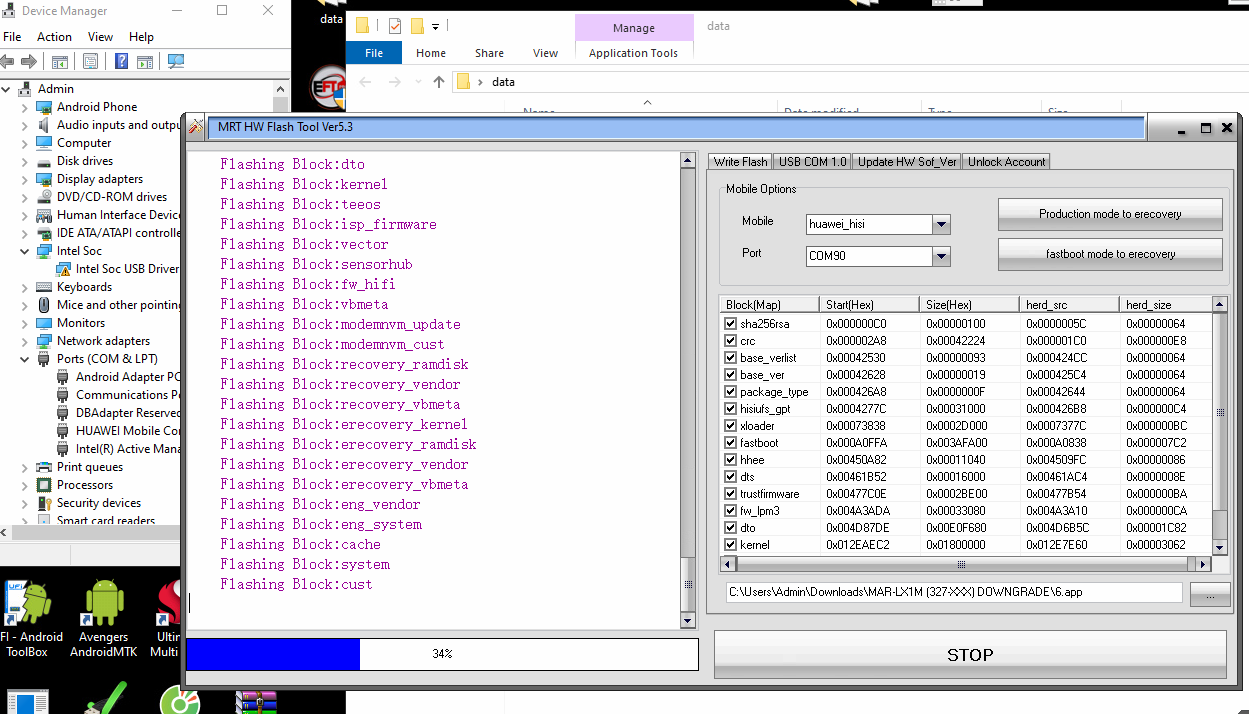Click the block table vertical scrollbar
This screenshot has height=714, width=1249.
coord(1220,426)
